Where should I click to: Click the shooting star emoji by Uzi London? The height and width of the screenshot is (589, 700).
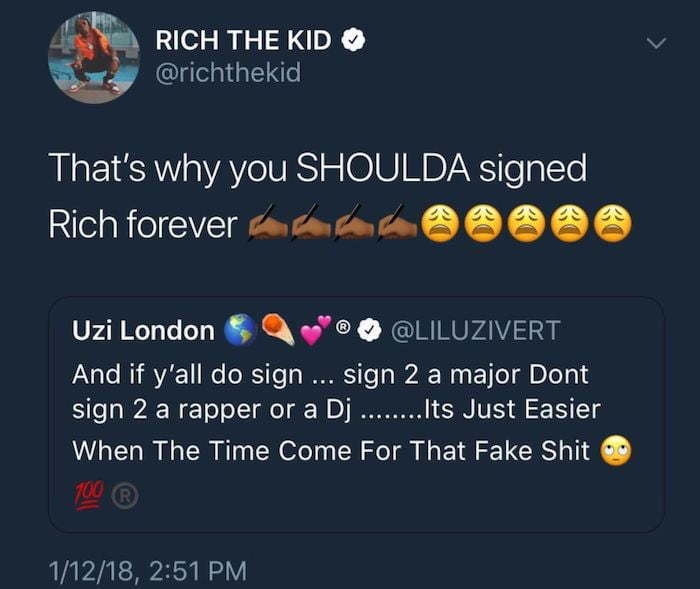(x=278, y=330)
